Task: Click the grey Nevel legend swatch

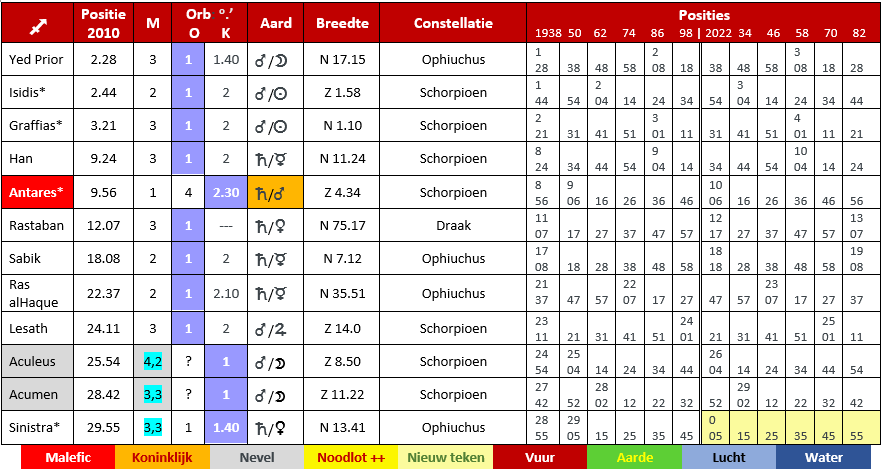Action: click(x=257, y=457)
